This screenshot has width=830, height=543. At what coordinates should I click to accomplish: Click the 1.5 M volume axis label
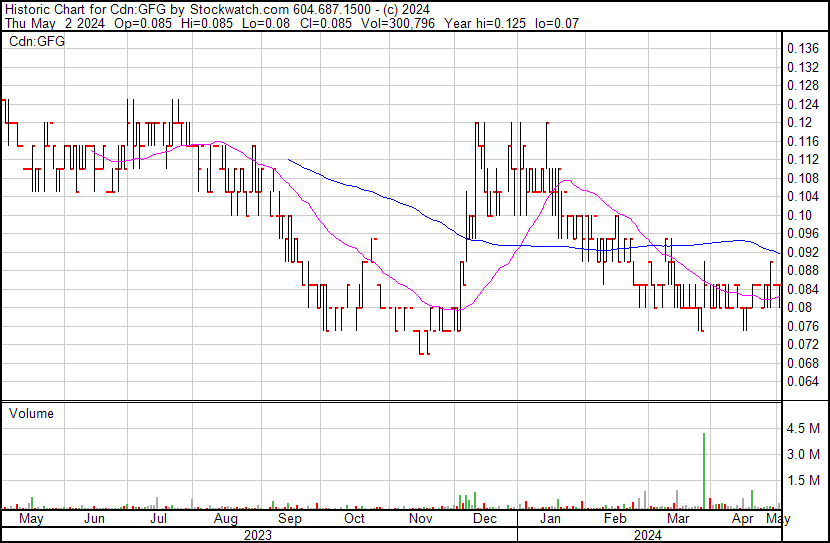tap(803, 481)
